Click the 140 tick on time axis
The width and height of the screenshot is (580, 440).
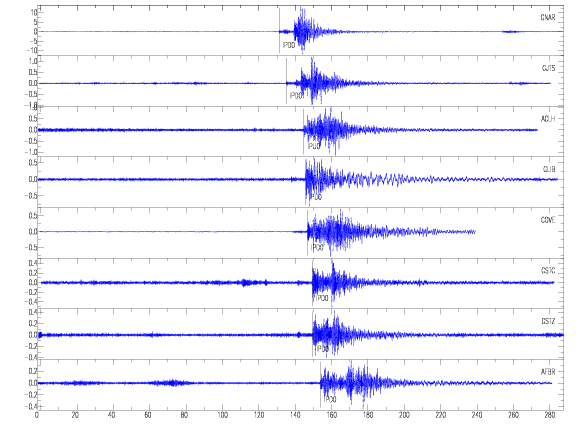tap(295, 415)
